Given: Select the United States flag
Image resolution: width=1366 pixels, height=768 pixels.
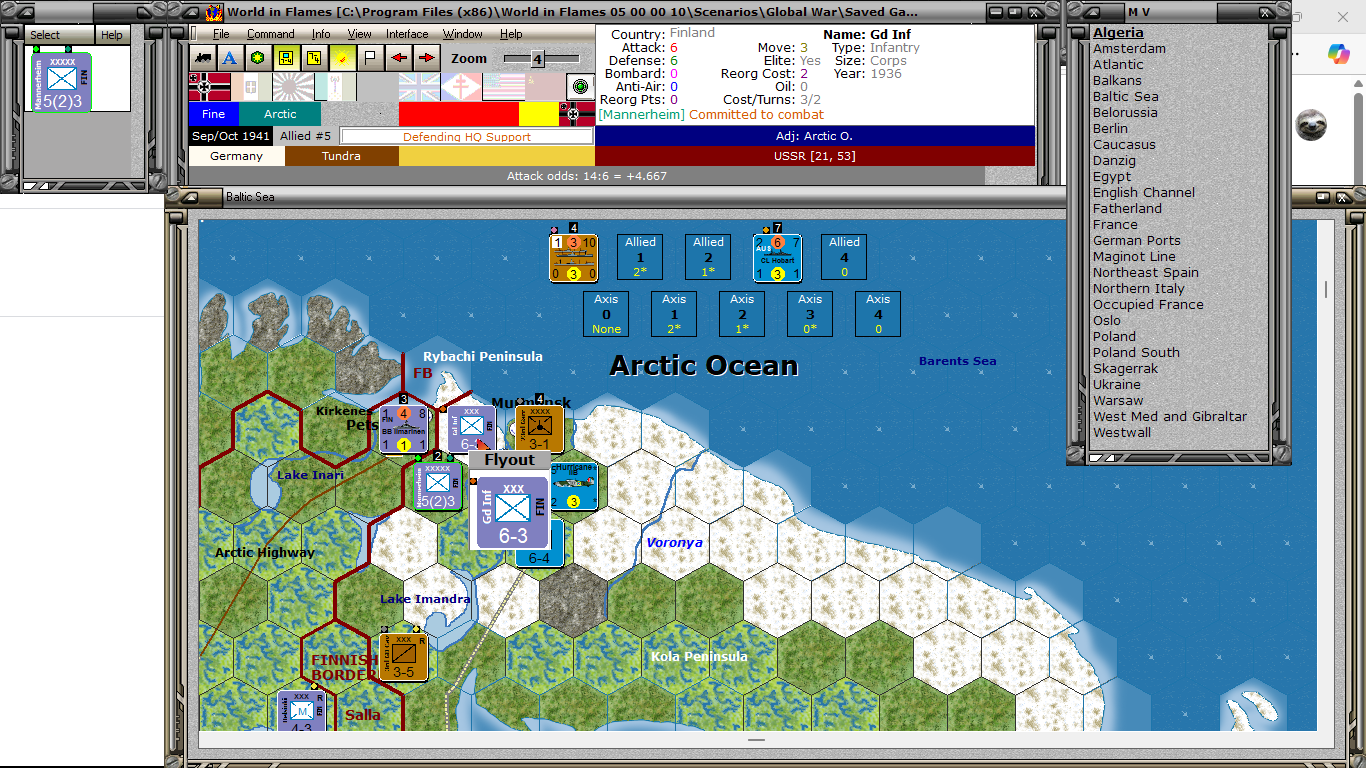Looking at the screenshot, I should coord(503,87).
